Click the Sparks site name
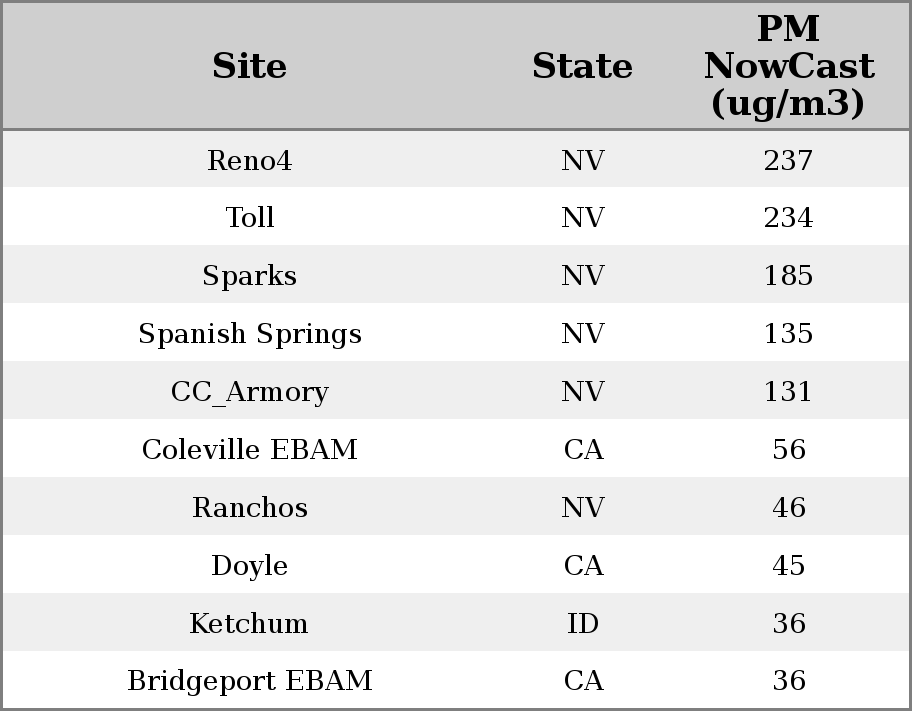 click(249, 276)
